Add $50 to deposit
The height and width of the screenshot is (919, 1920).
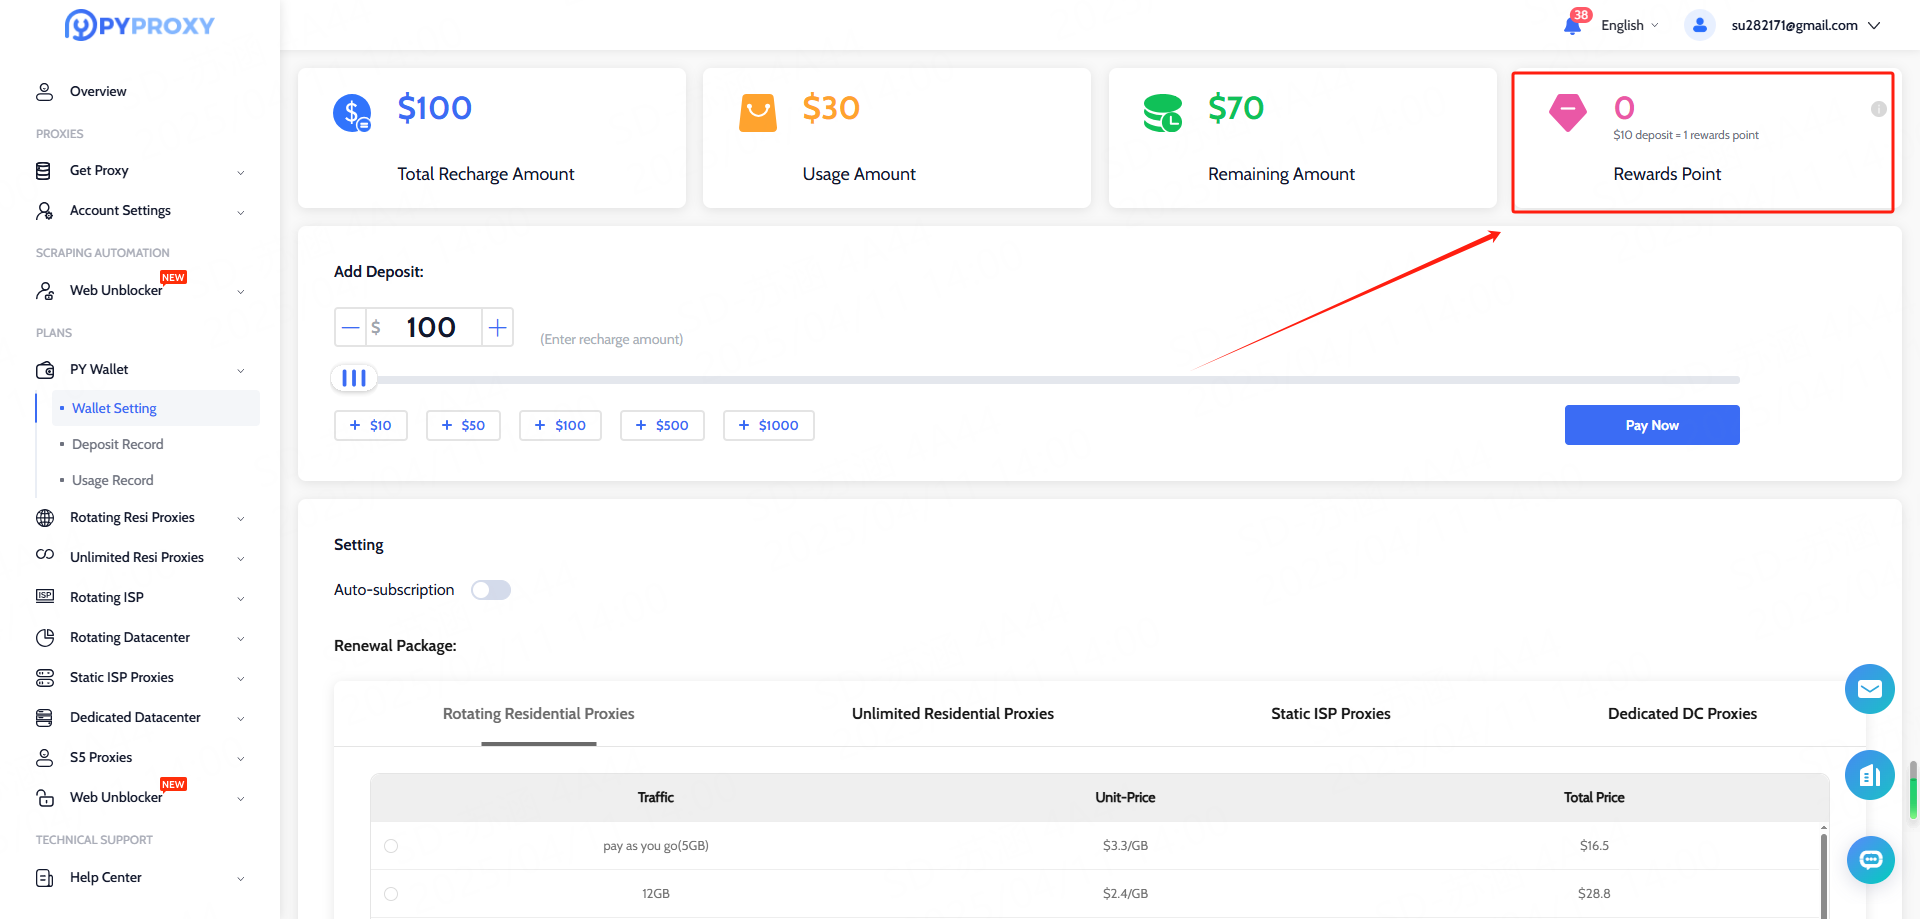[463, 425]
